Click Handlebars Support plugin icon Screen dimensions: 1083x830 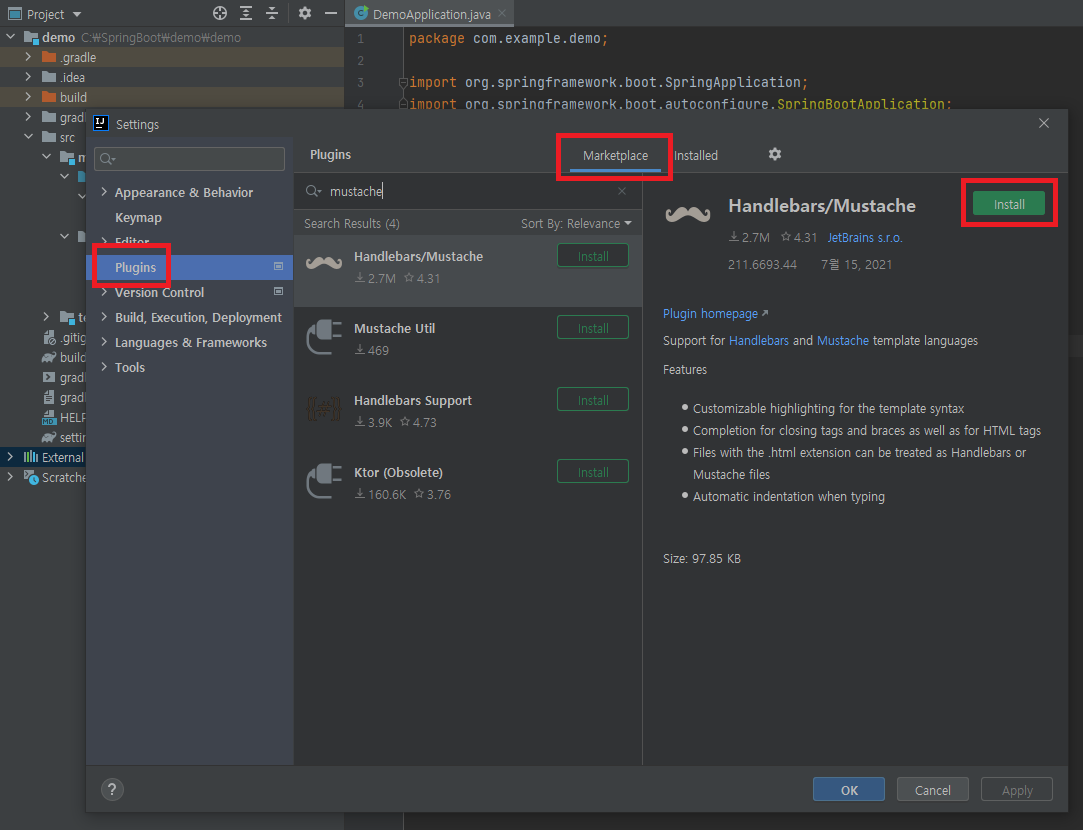324,409
